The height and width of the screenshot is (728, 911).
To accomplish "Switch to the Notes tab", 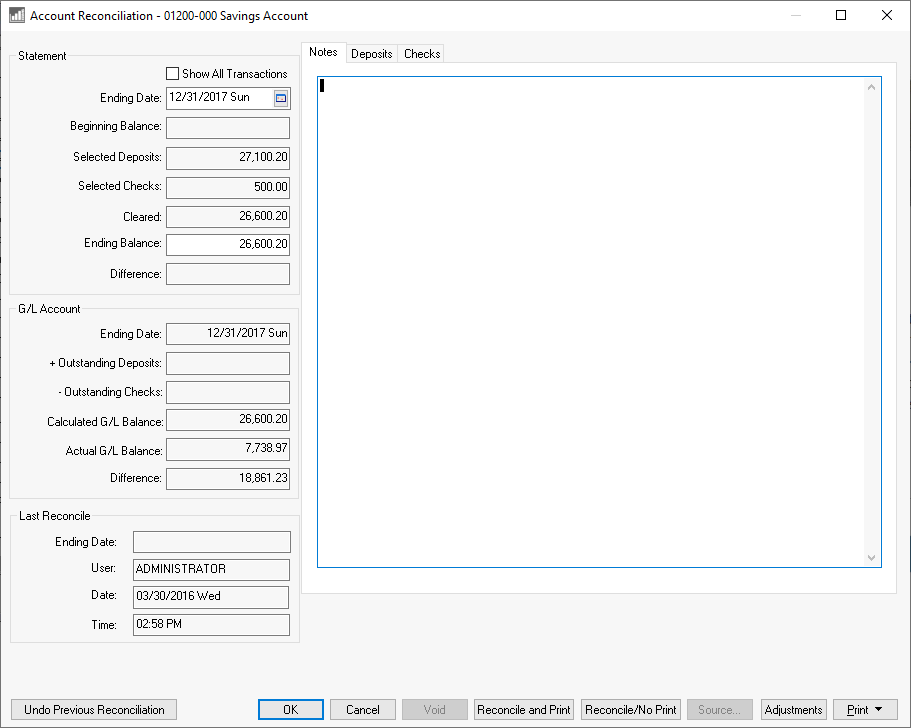I will pyautogui.click(x=323, y=52).
